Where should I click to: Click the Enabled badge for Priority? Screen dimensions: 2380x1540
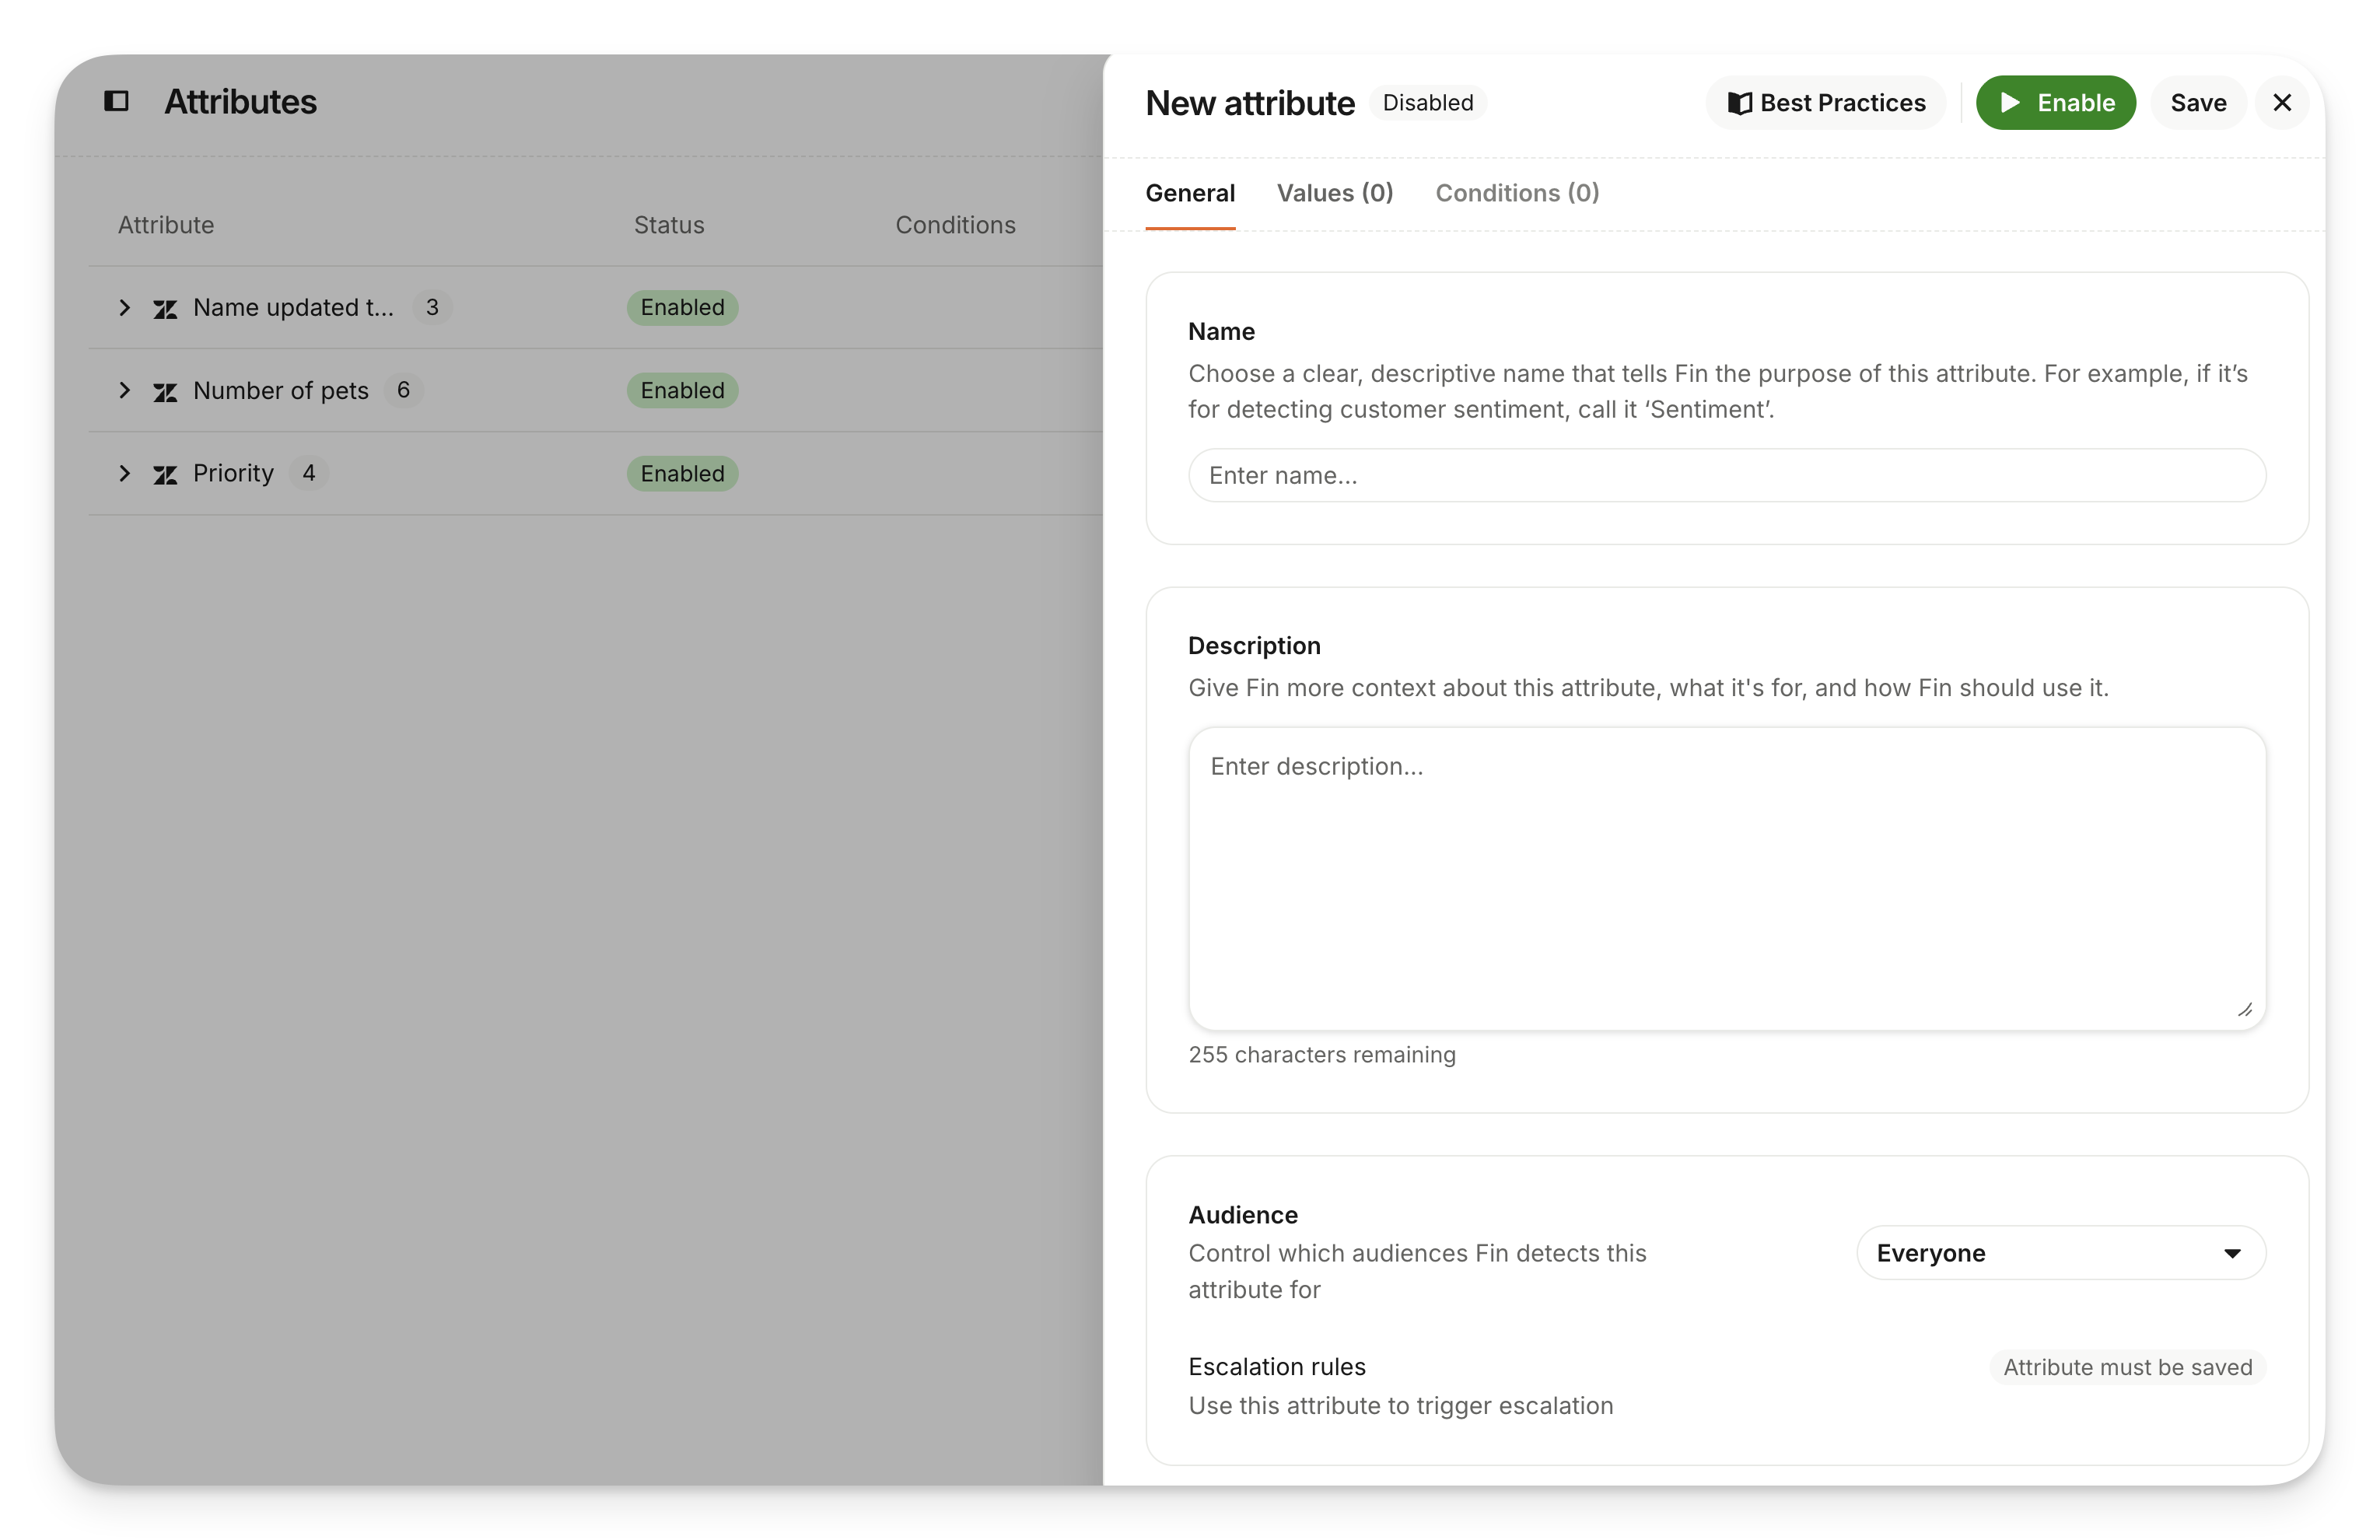click(682, 474)
